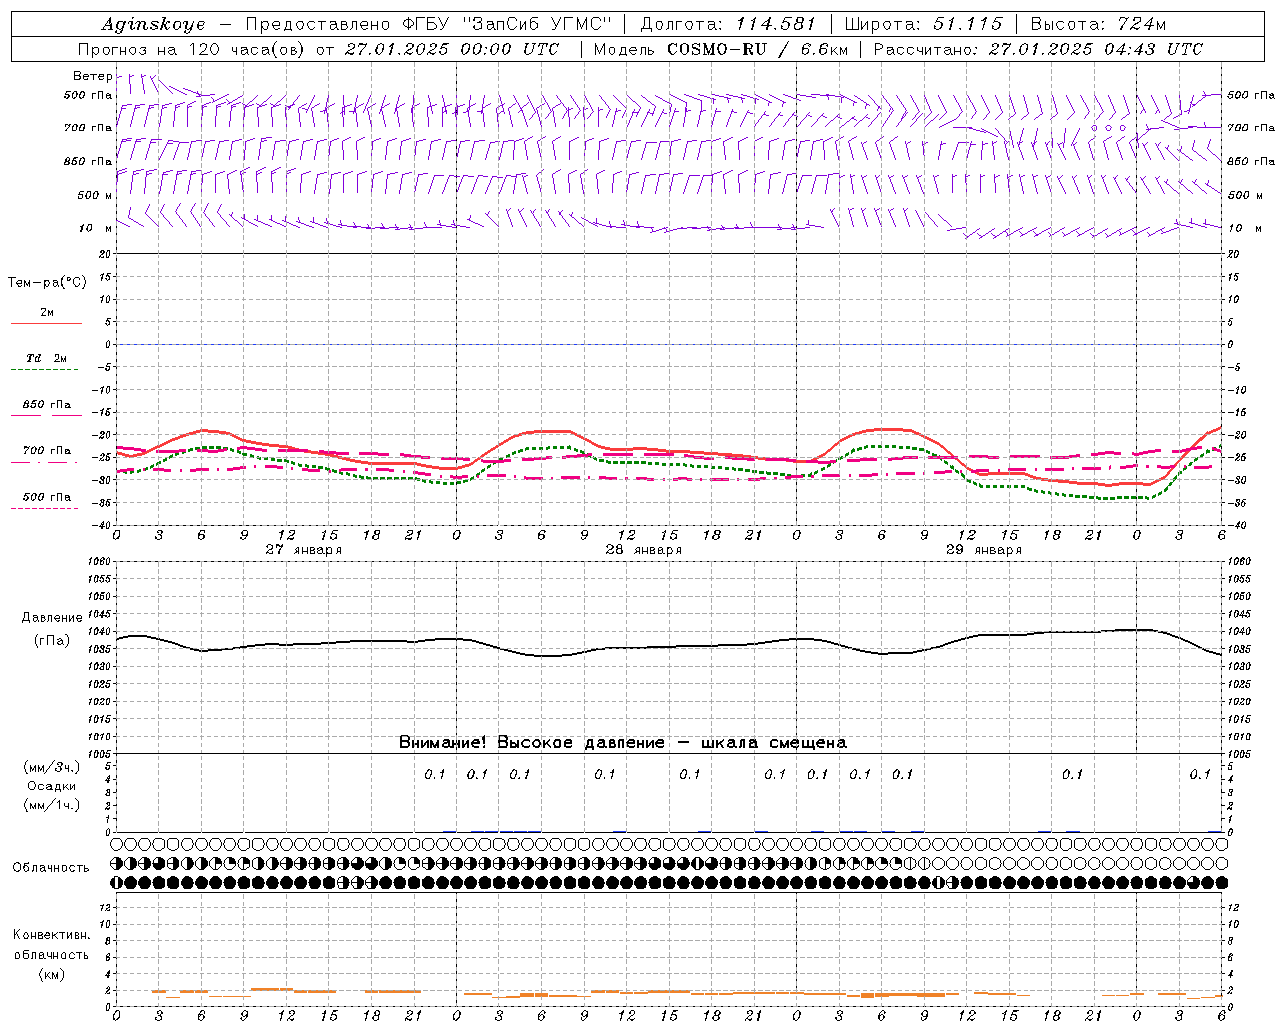Image resolution: width=1280 pixels, height=1024 pixels.
Task: Click the longitude value "Долгота: 114.581"
Action: click(x=728, y=24)
